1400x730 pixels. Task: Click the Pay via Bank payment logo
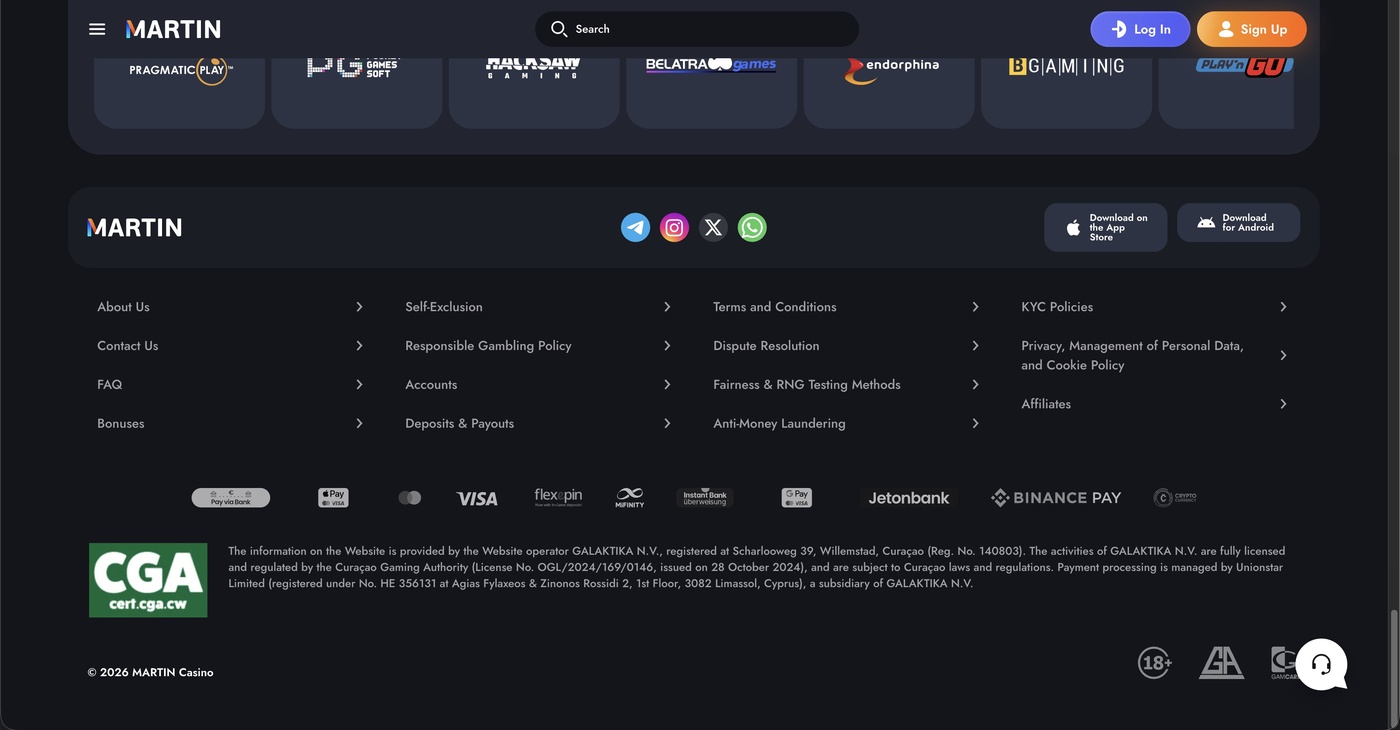pos(231,497)
